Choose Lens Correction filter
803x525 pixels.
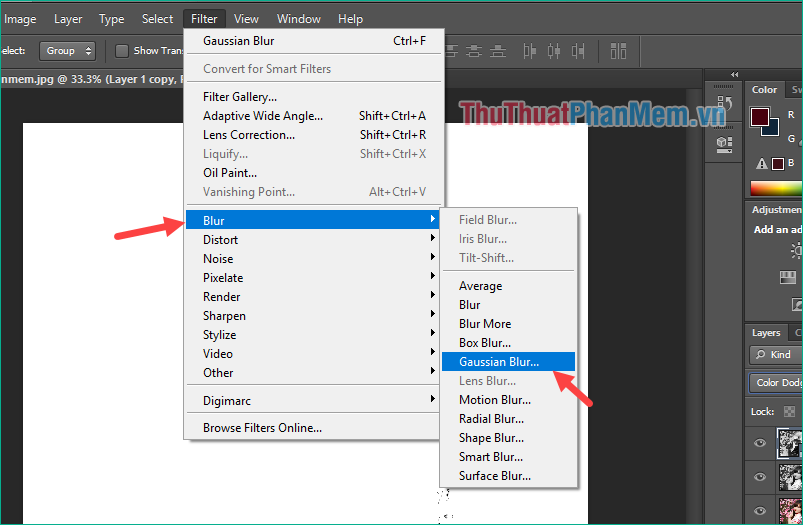314,135
